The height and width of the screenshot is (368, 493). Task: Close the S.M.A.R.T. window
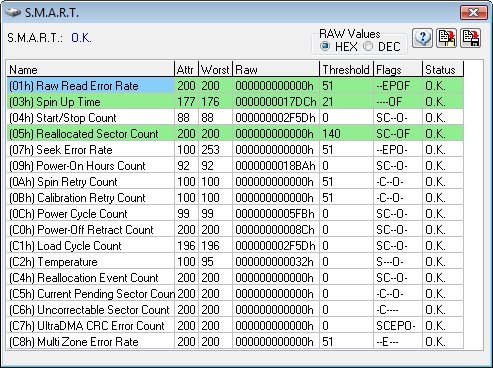pos(473,13)
